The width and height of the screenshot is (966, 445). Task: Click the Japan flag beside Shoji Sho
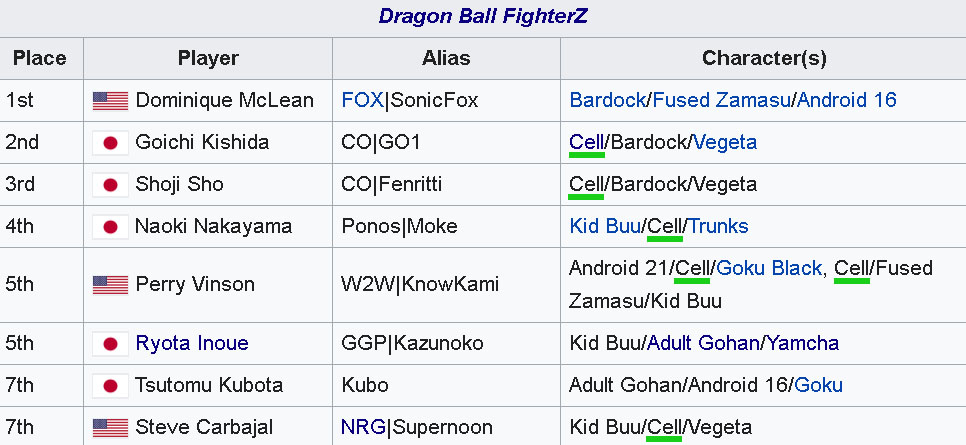click(x=110, y=185)
